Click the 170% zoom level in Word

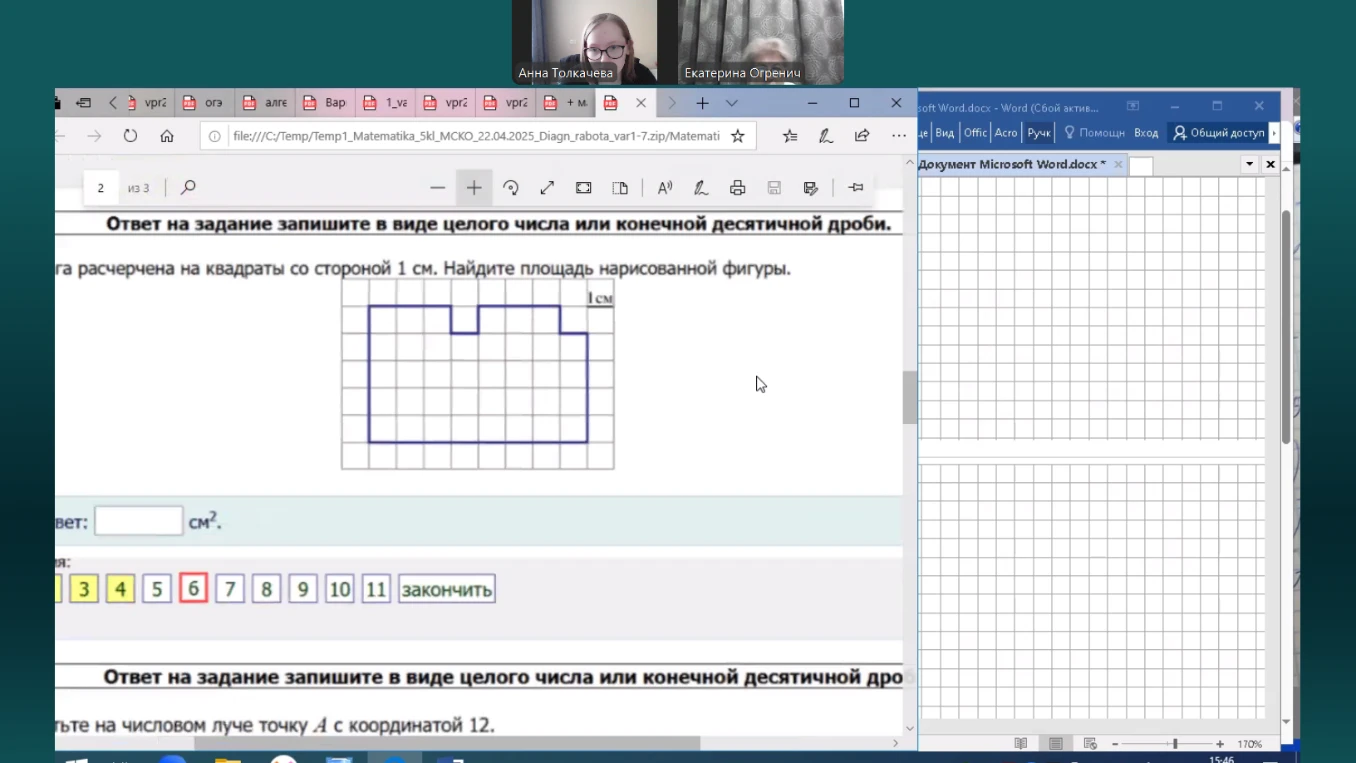pyautogui.click(x=1249, y=744)
